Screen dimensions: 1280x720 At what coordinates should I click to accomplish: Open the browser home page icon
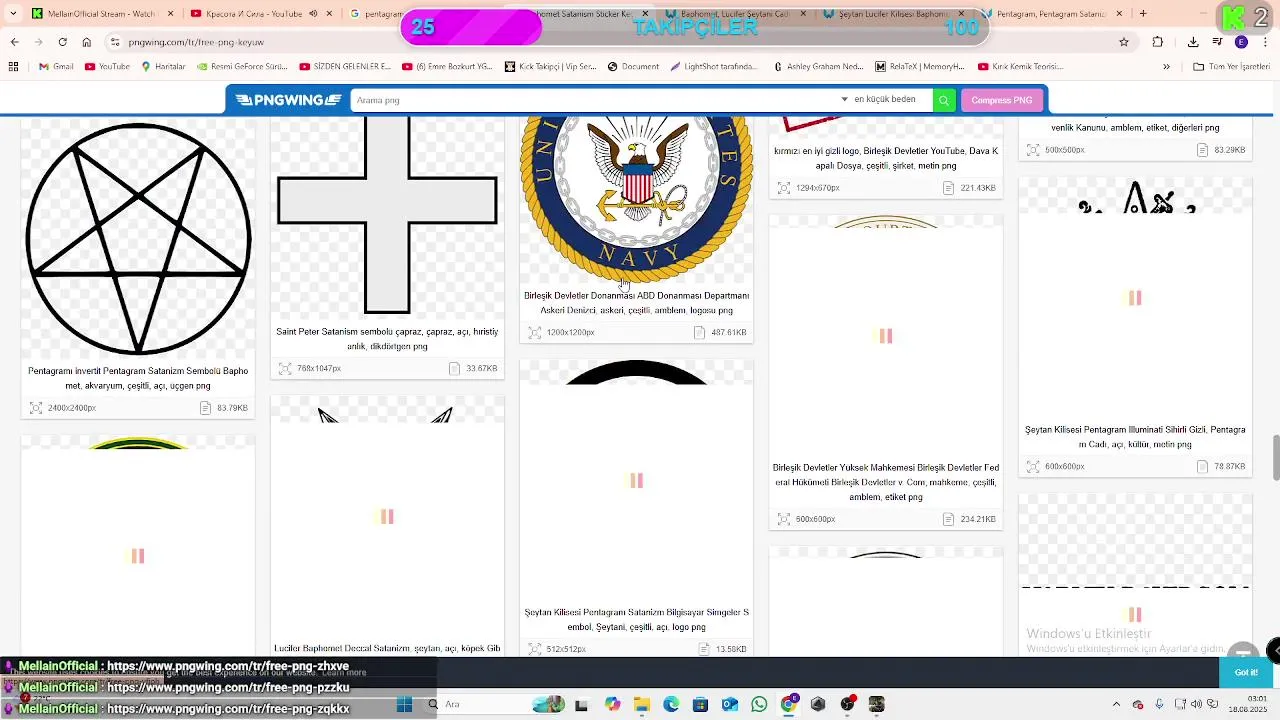coord(87,42)
